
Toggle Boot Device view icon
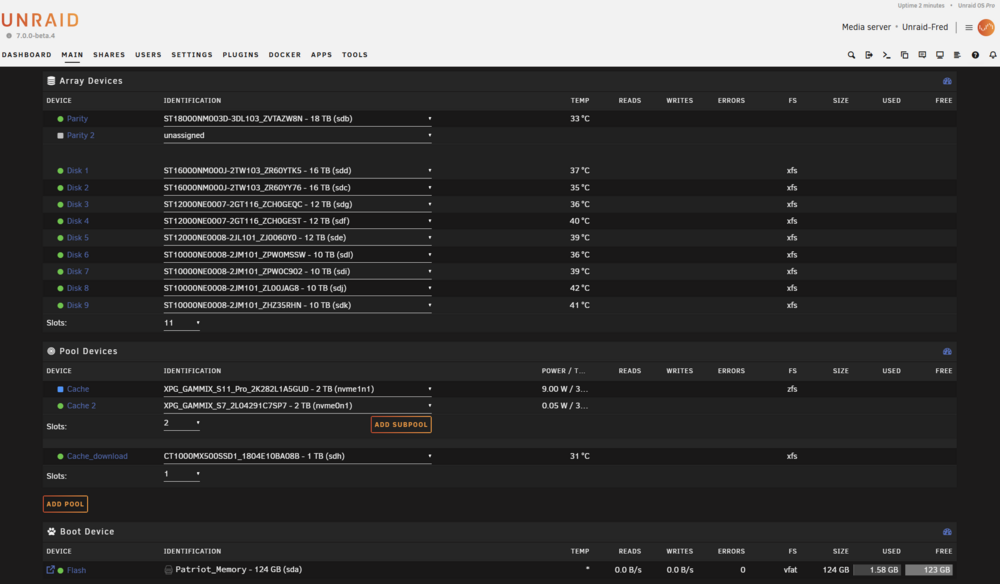point(947,532)
